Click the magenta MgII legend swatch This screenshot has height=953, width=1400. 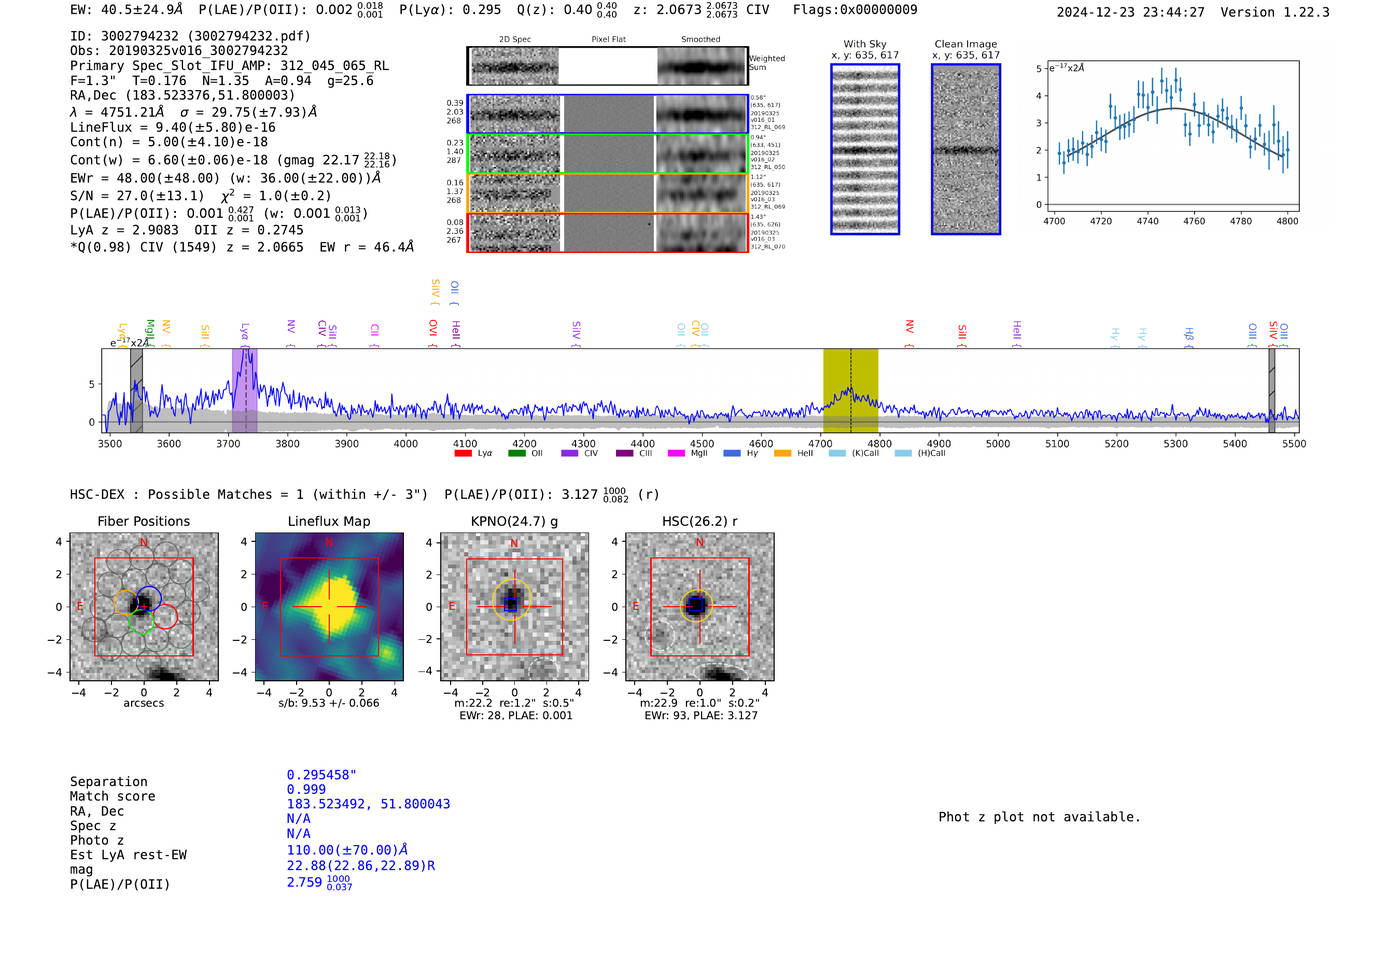point(676,453)
